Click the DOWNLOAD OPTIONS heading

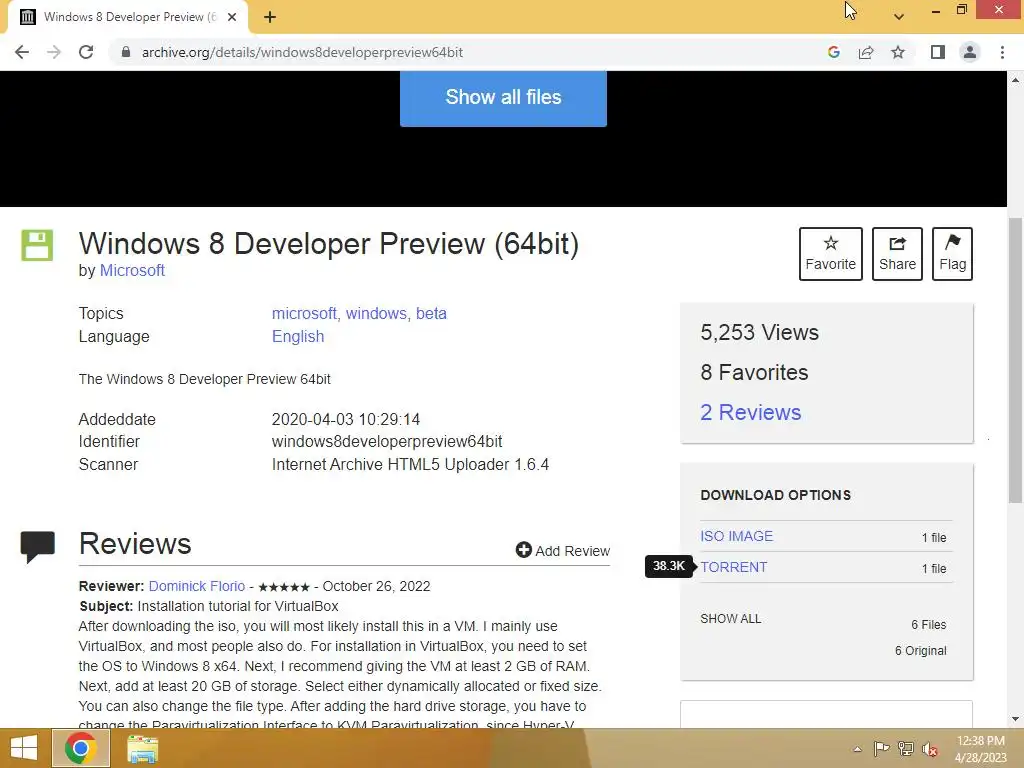pos(775,495)
